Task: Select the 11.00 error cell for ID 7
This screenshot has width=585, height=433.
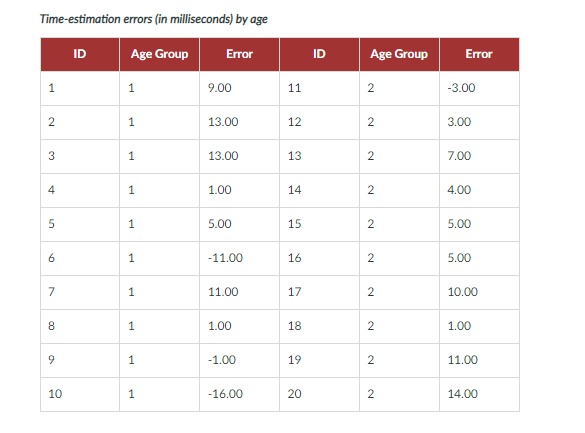Action: 239,292
